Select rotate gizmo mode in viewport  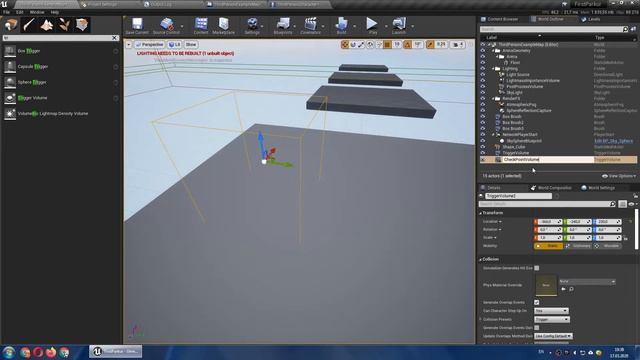tap(353, 44)
